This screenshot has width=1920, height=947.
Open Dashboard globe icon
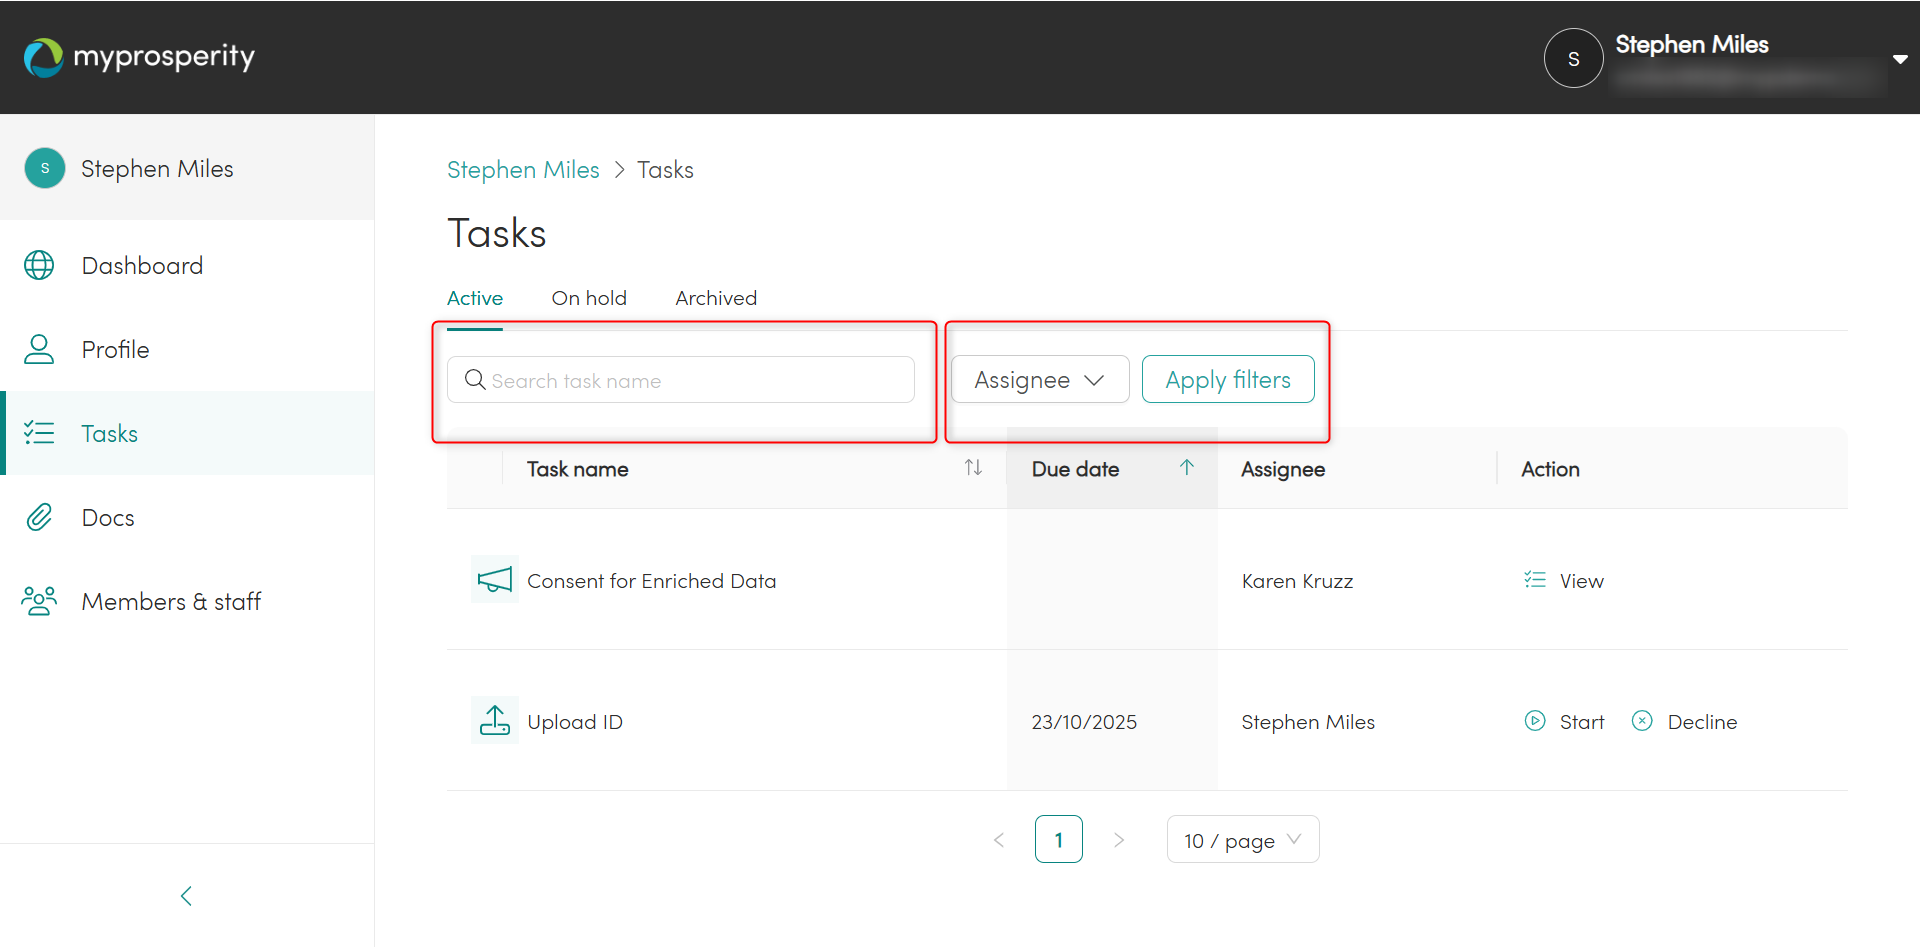[39, 265]
